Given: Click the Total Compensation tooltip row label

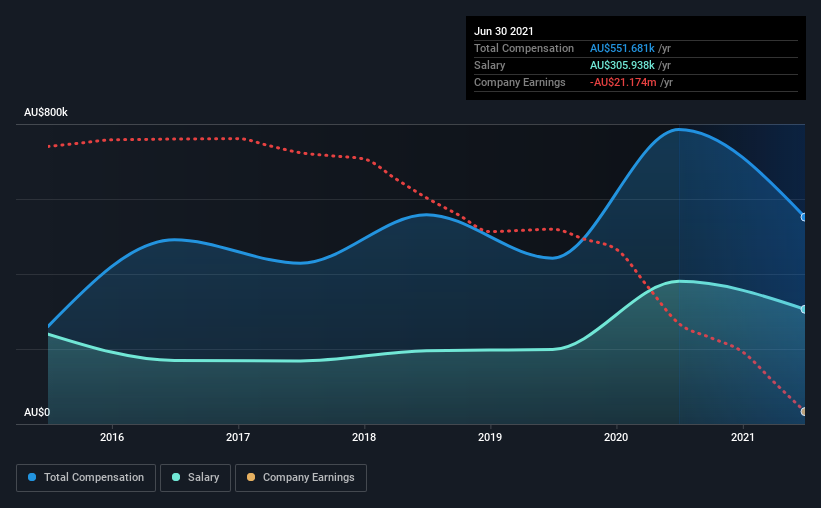Looking at the screenshot, I should (x=524, y=48).
